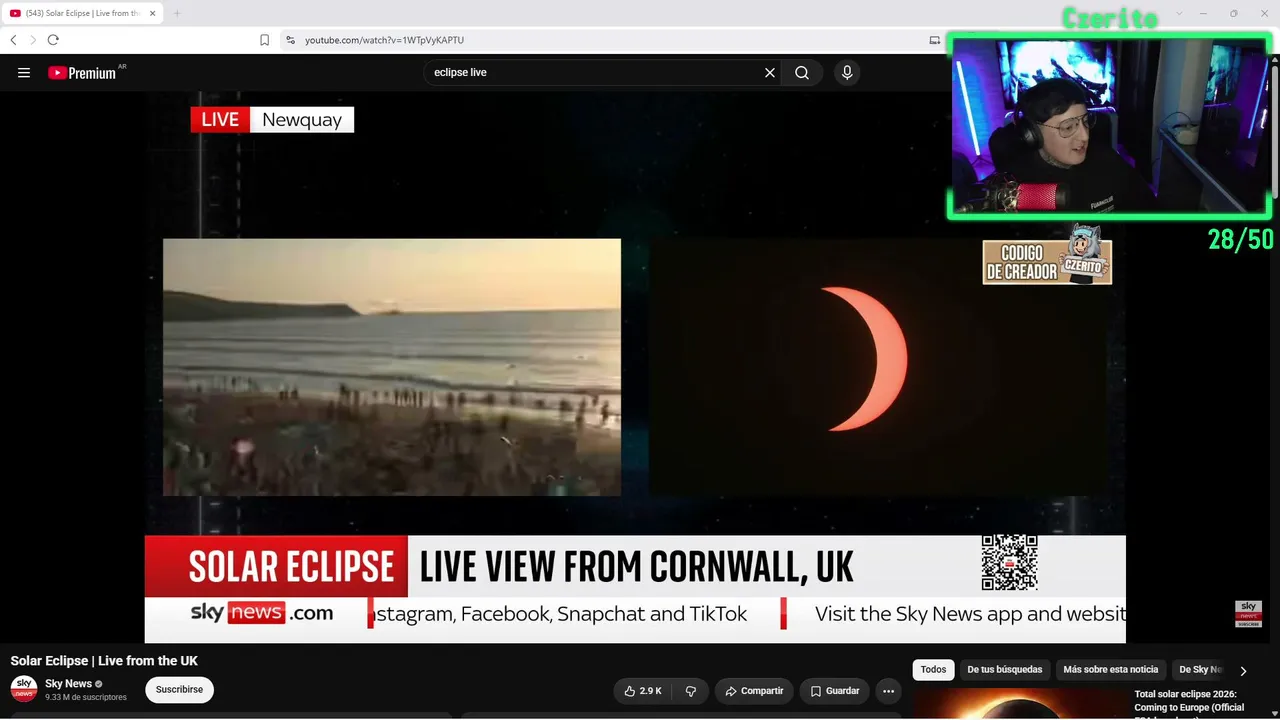Go forward in browser history
The width and height of the screenshot is (1280, 720).
(33, 40)
